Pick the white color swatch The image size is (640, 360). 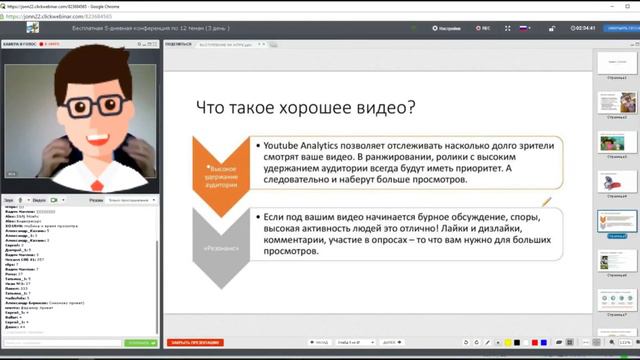click(x=526, y=342)
